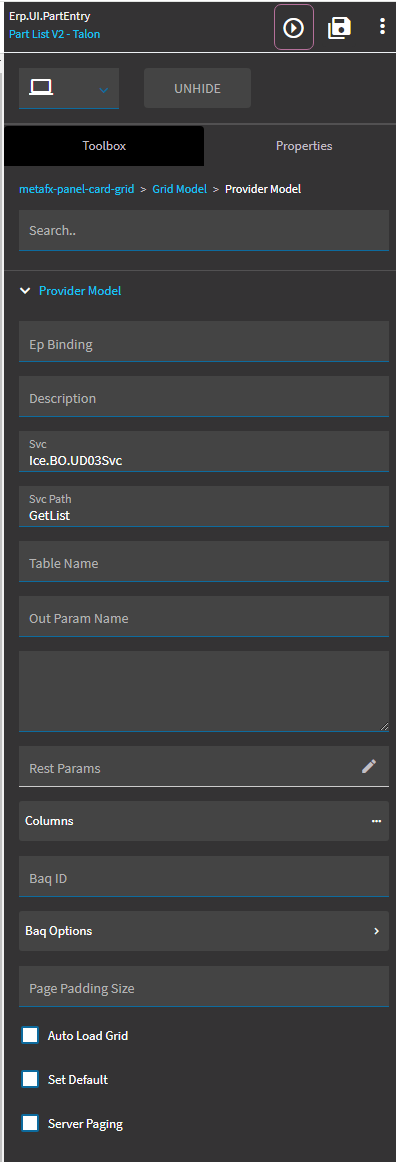Viewport: 396px width, 1162px height.
Task: Save the layout with disk icon
Action: (339, 27)
